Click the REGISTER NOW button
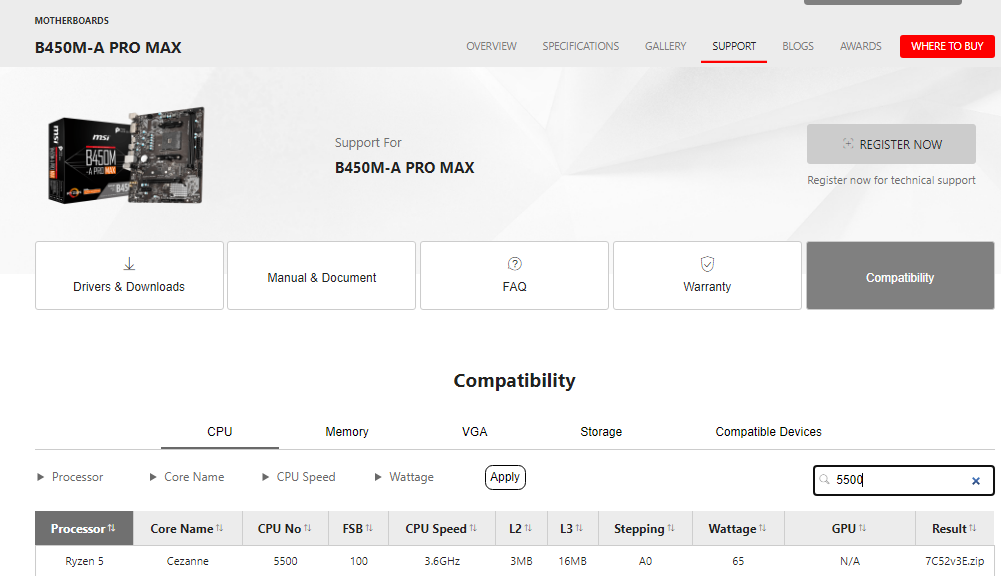 pos(891,144)
